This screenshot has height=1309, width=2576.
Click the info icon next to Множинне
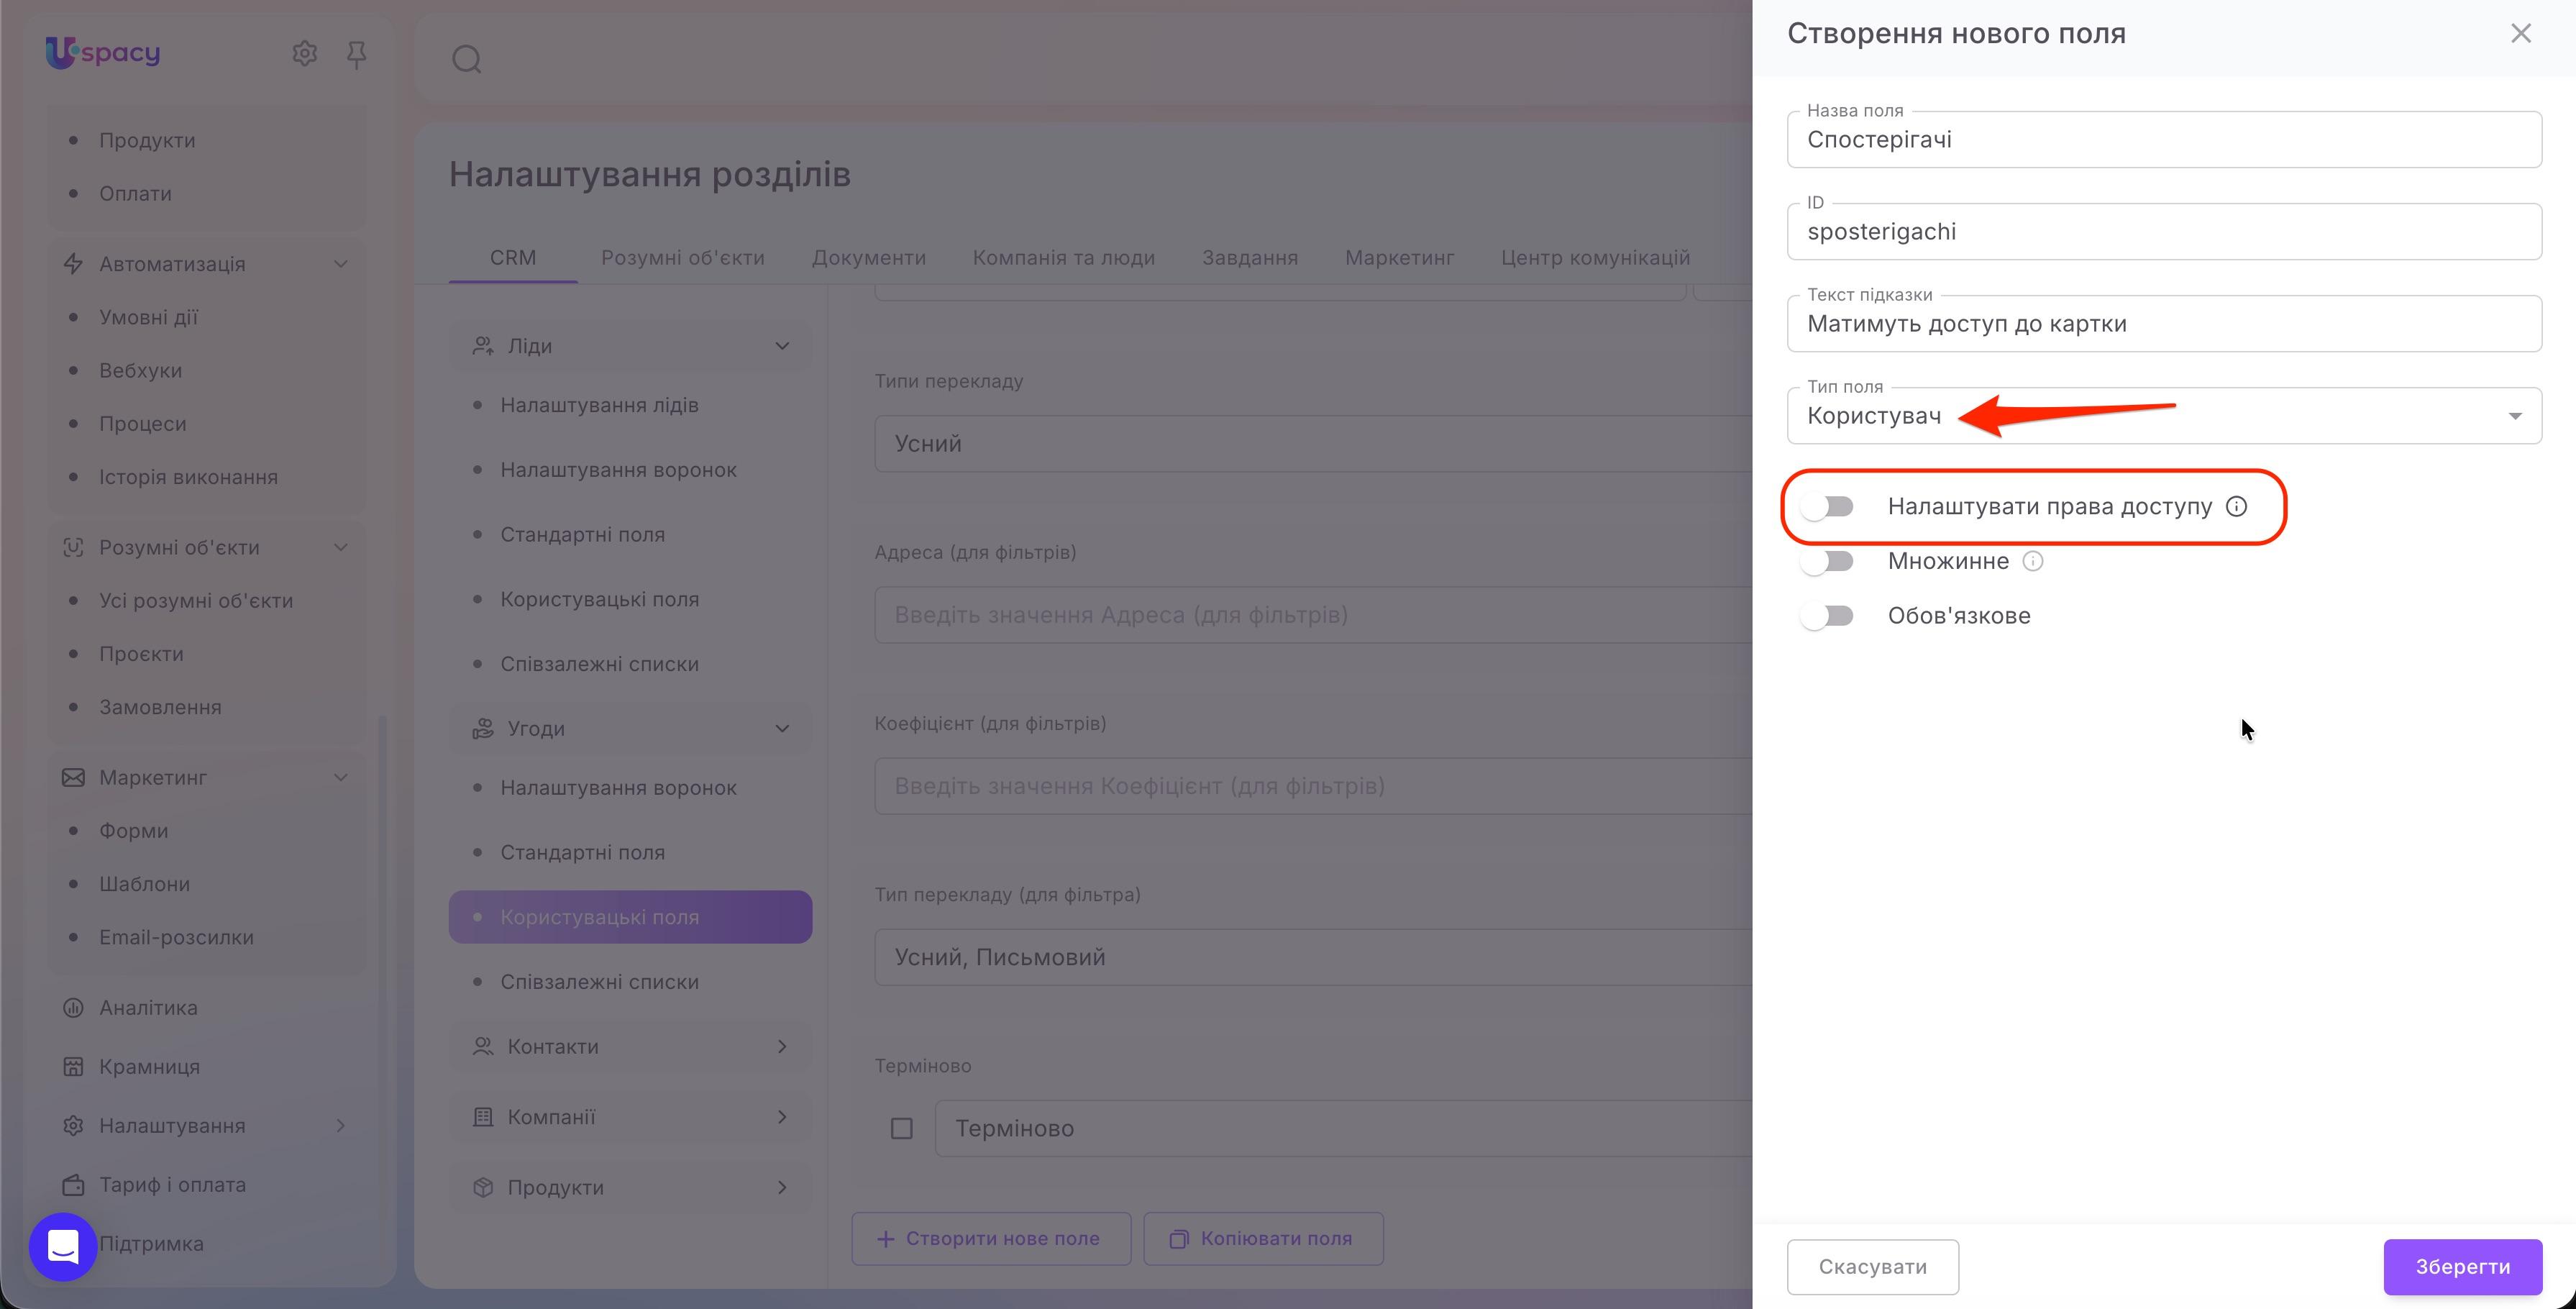coord(2032,561)
